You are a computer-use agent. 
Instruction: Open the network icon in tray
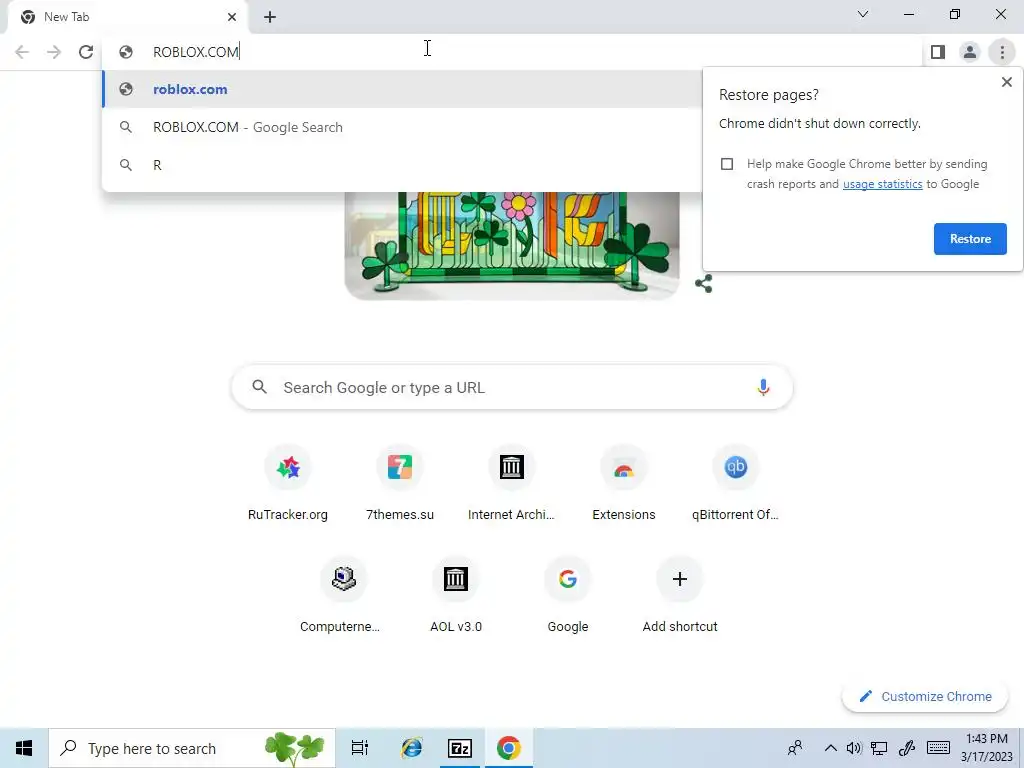point(879,748)
